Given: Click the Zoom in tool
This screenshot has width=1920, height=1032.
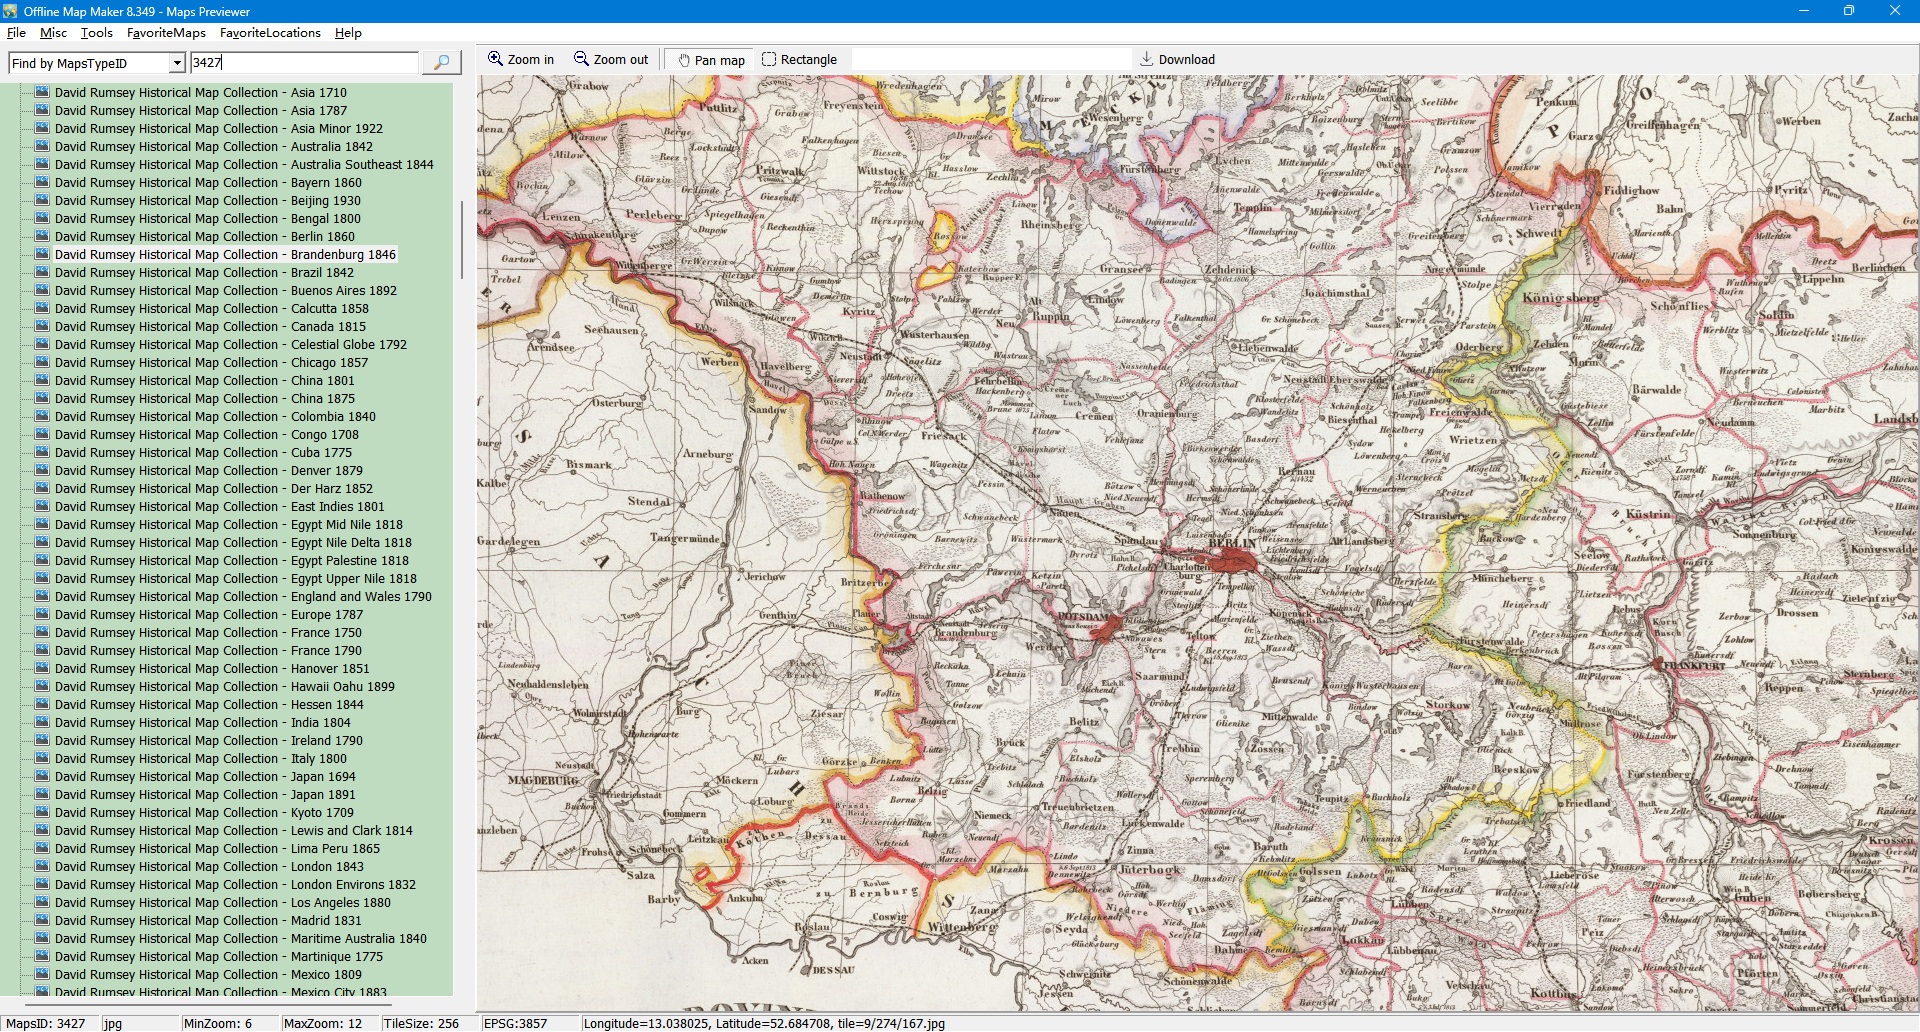Looking at the screenshot, I should tap(520, 60).
